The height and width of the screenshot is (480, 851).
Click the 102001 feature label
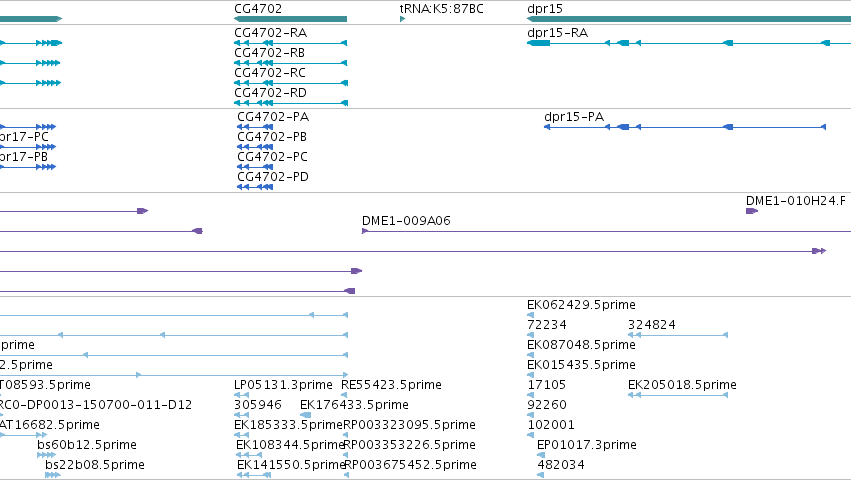pos(551,425)
